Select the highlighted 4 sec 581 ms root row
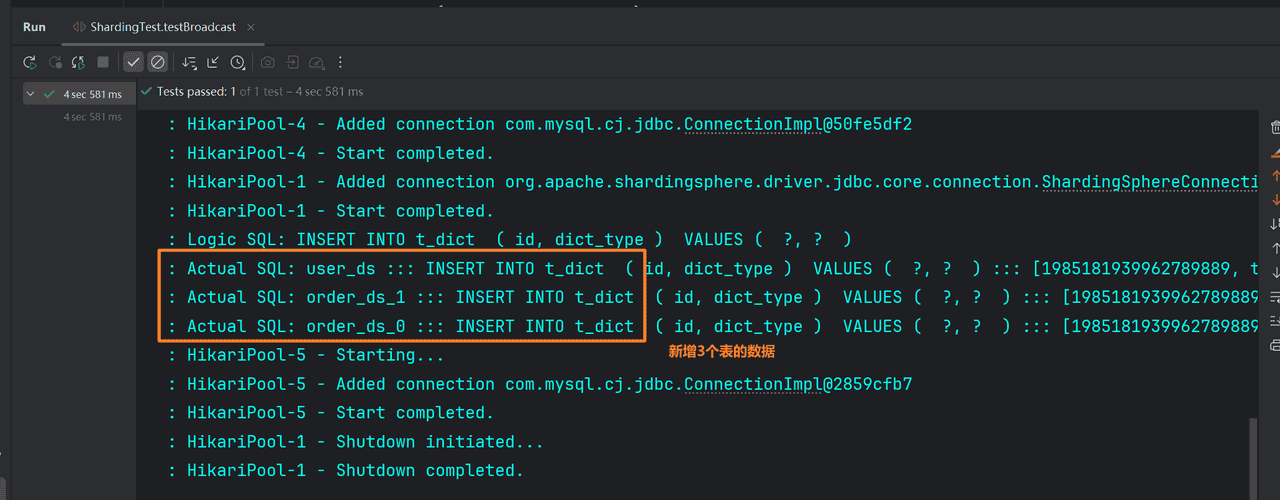This screenshot has height=500, width=1280. tap(79, 94)
